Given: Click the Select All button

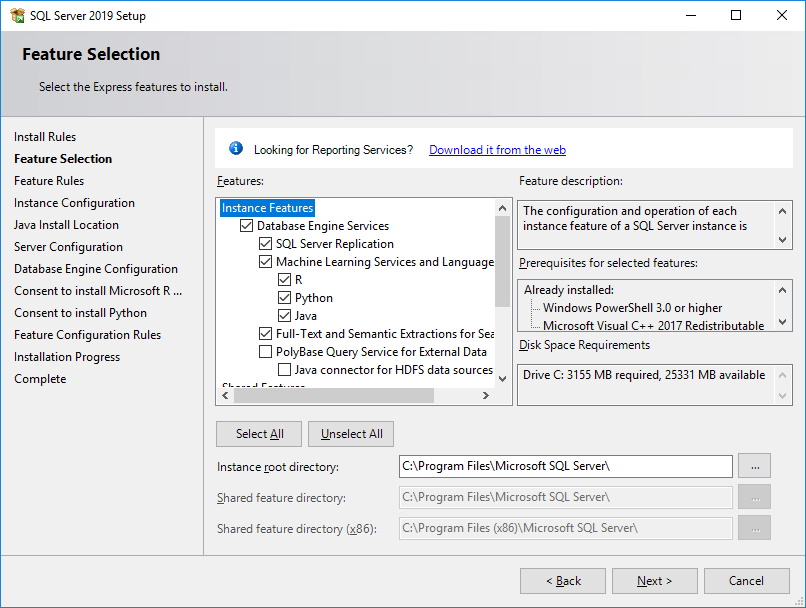Looking at the screenshot, I should (x=259, y=434).
